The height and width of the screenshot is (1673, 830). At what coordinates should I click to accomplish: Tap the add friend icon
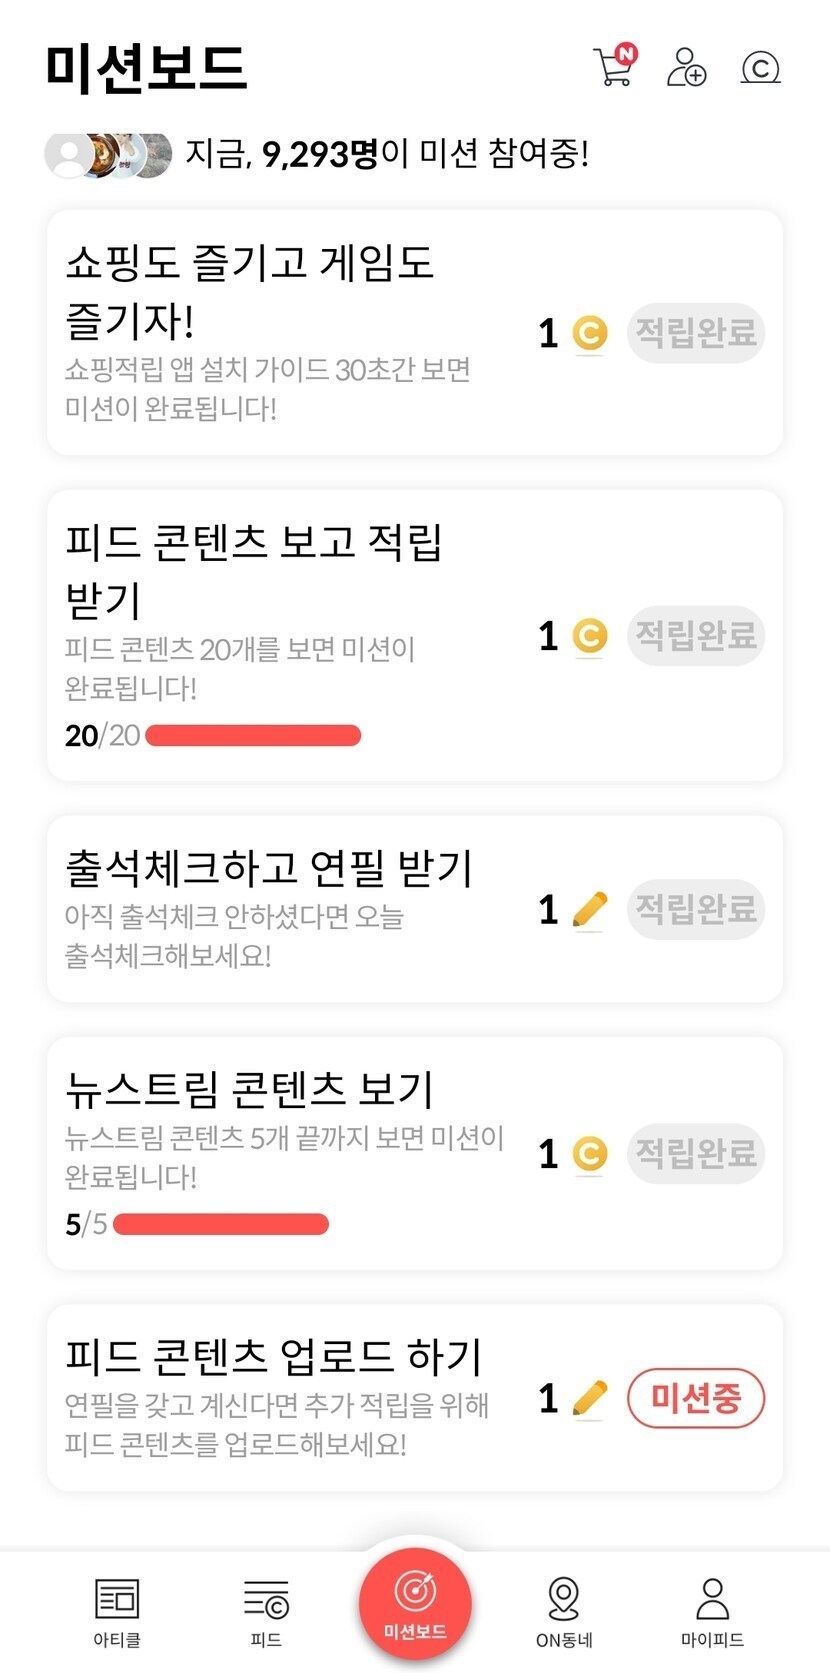686,67
